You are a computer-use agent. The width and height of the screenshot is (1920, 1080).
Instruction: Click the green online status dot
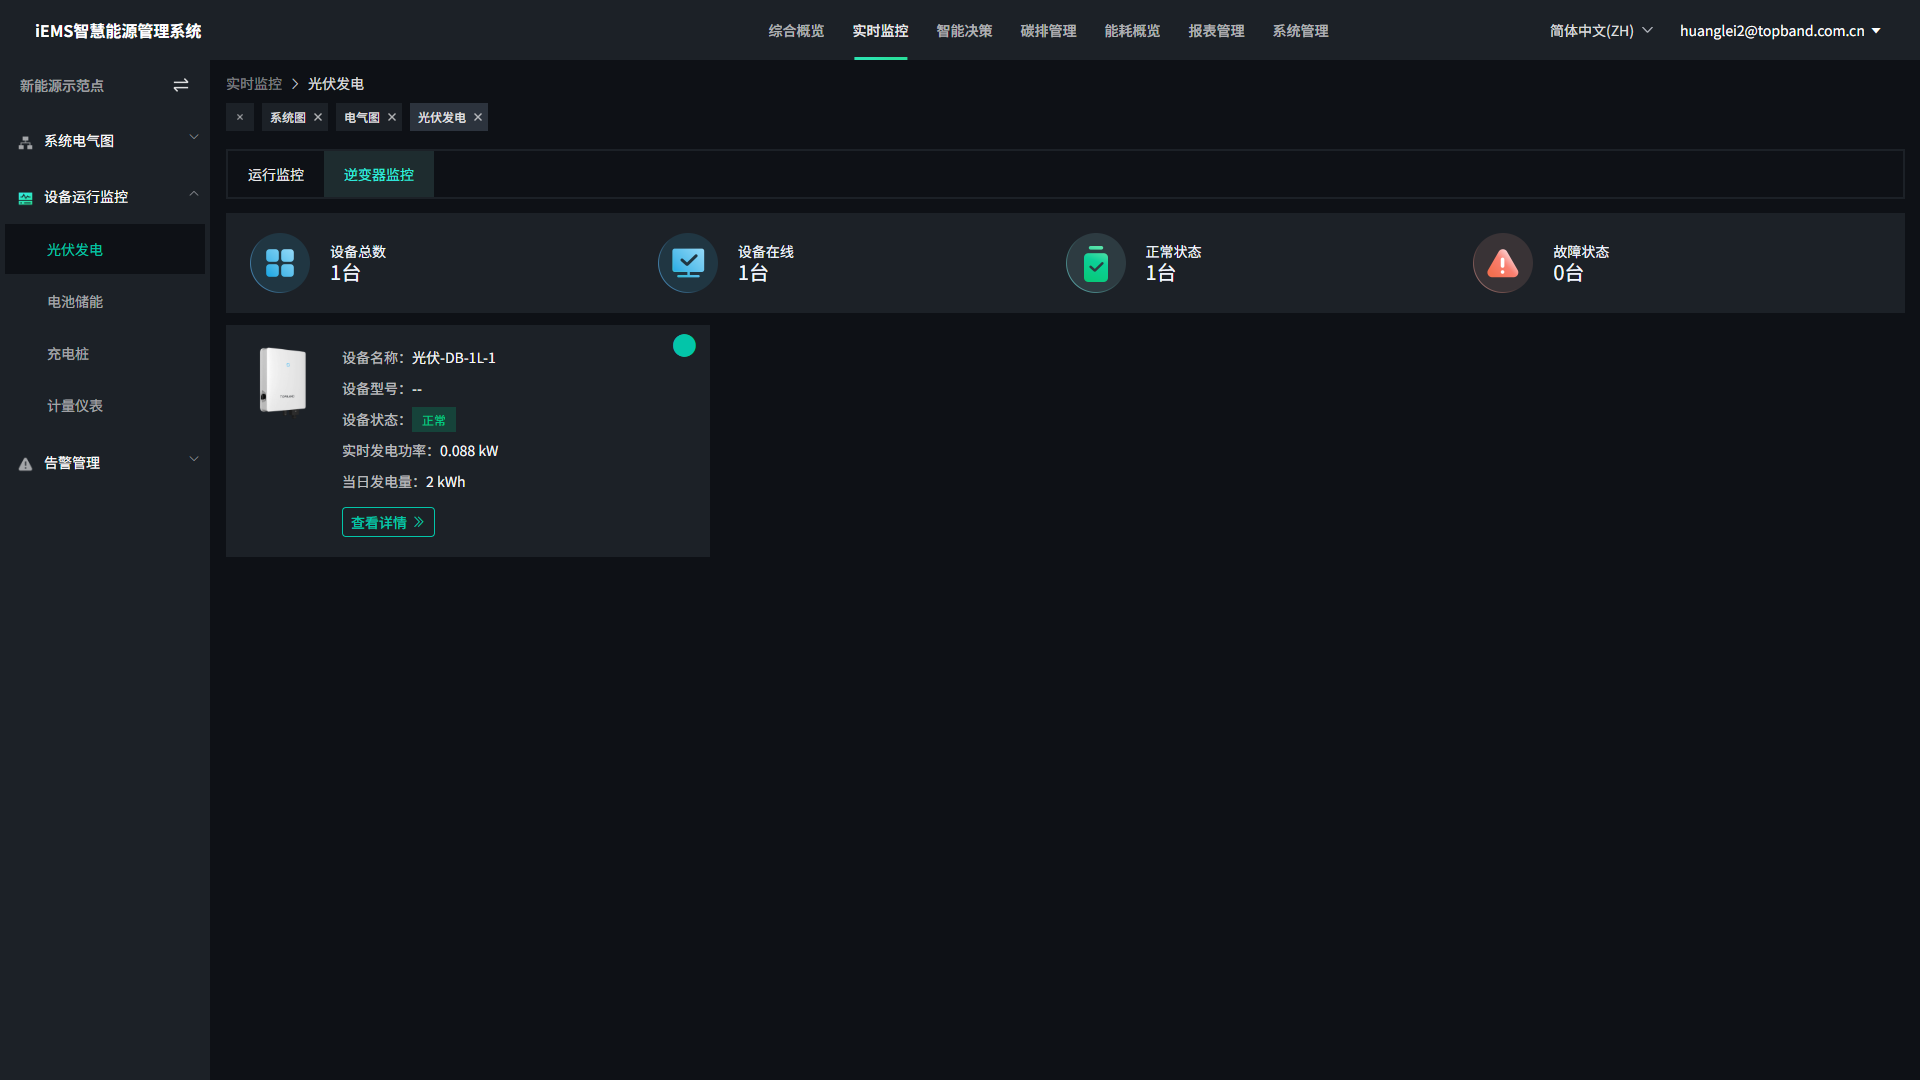[684, 346]
